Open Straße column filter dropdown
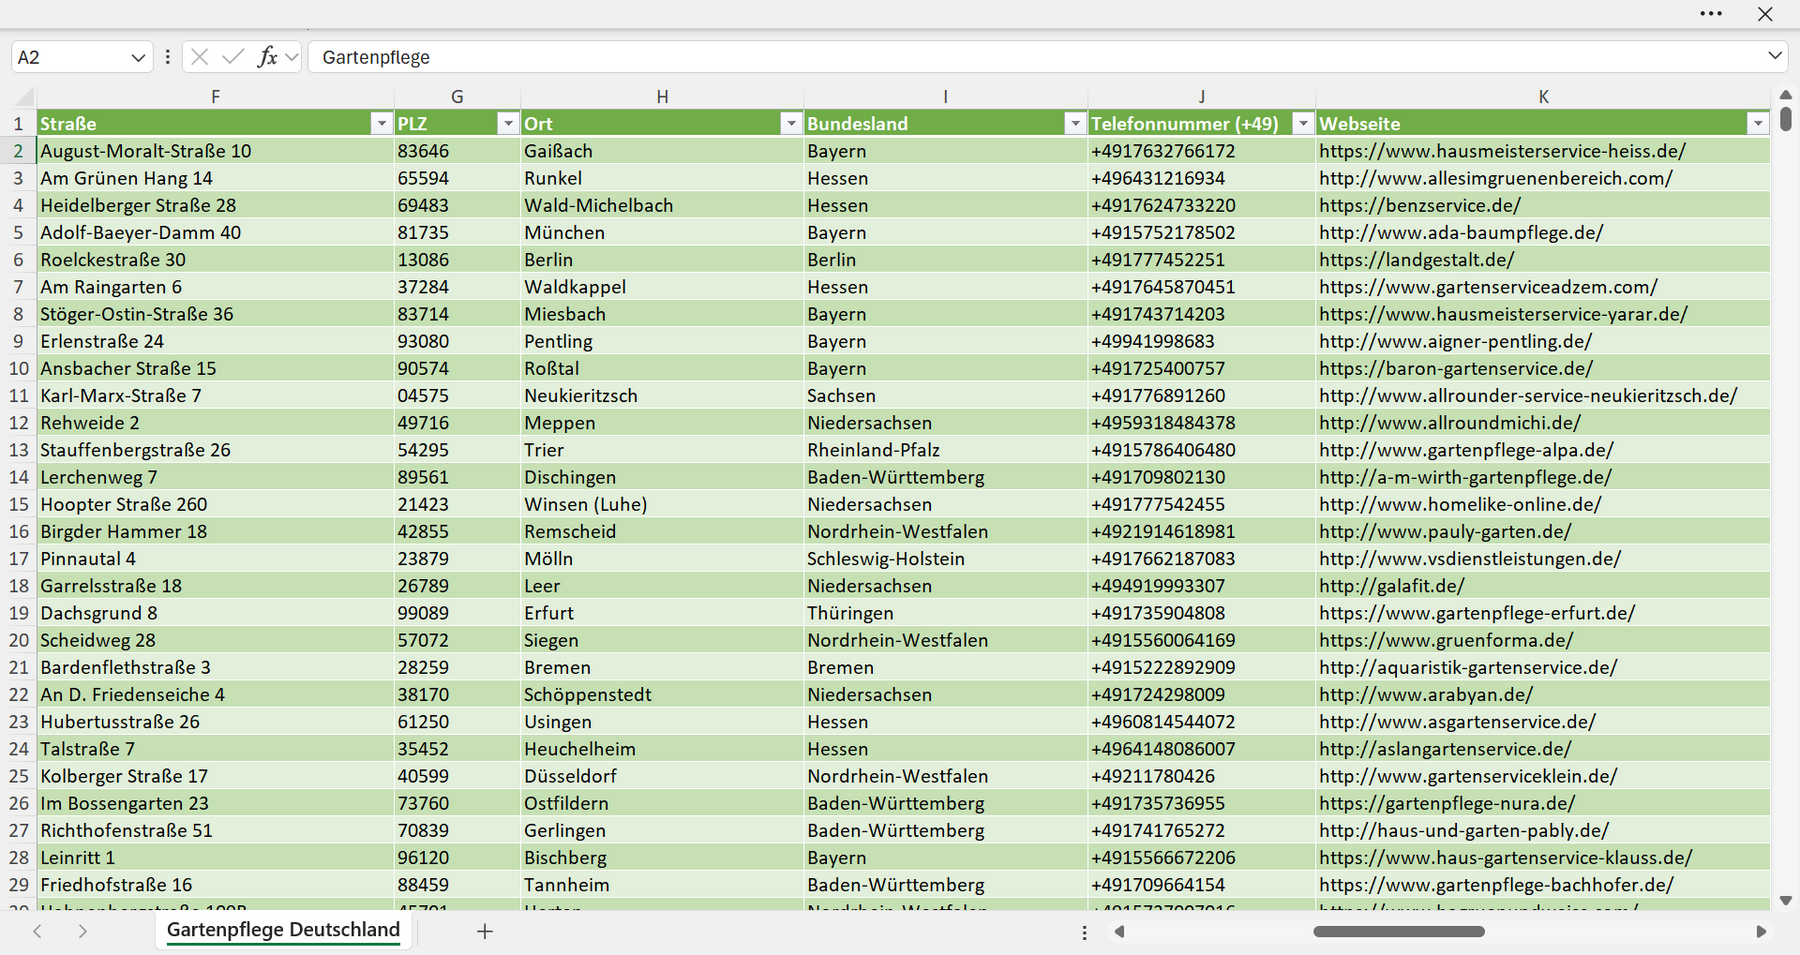Viewport: 1800px width, 955px height. coord(381,123)
